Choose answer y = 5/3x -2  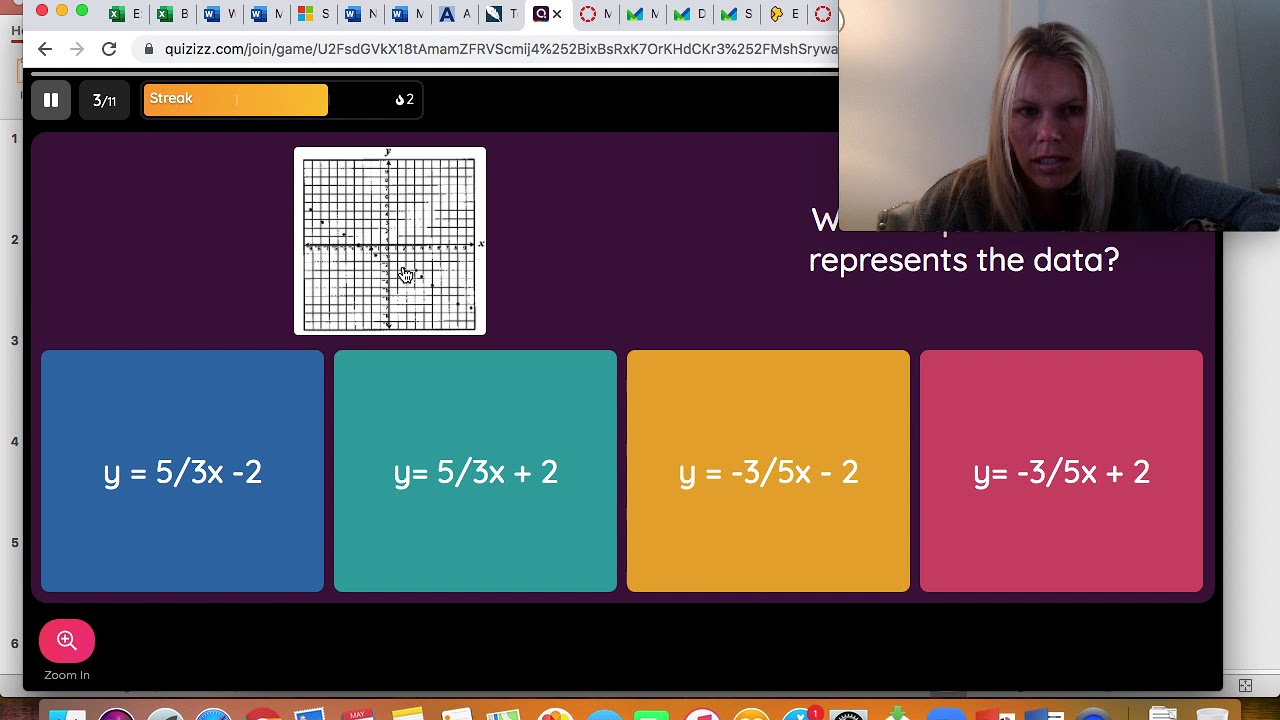(182, 471)
